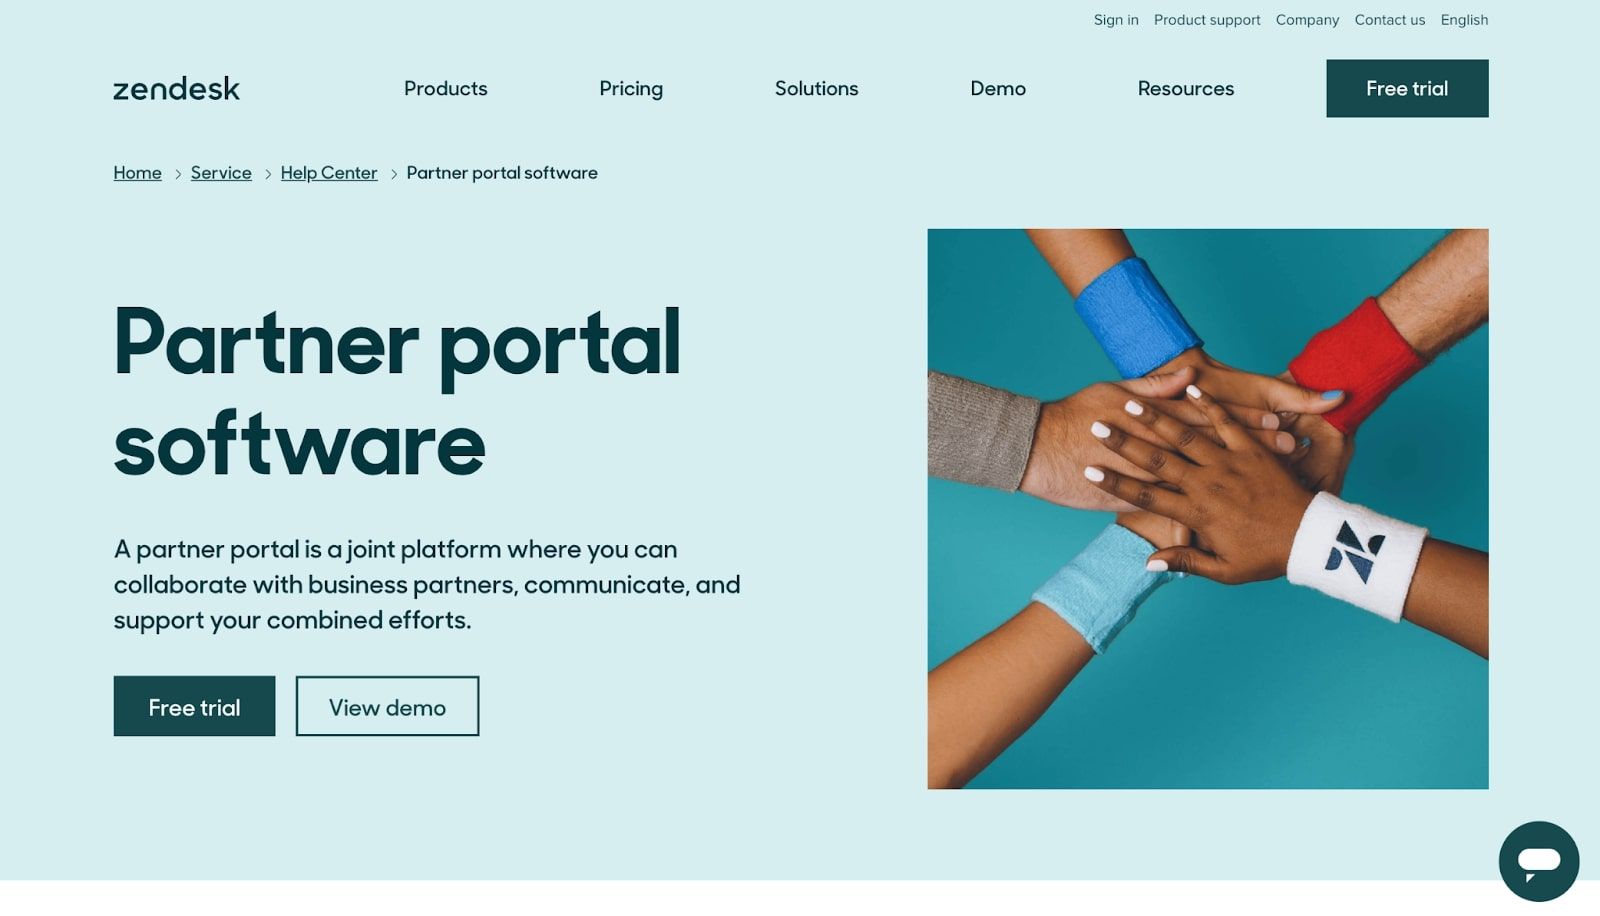Open the chat widget bubble icon

click(1538, 861)
